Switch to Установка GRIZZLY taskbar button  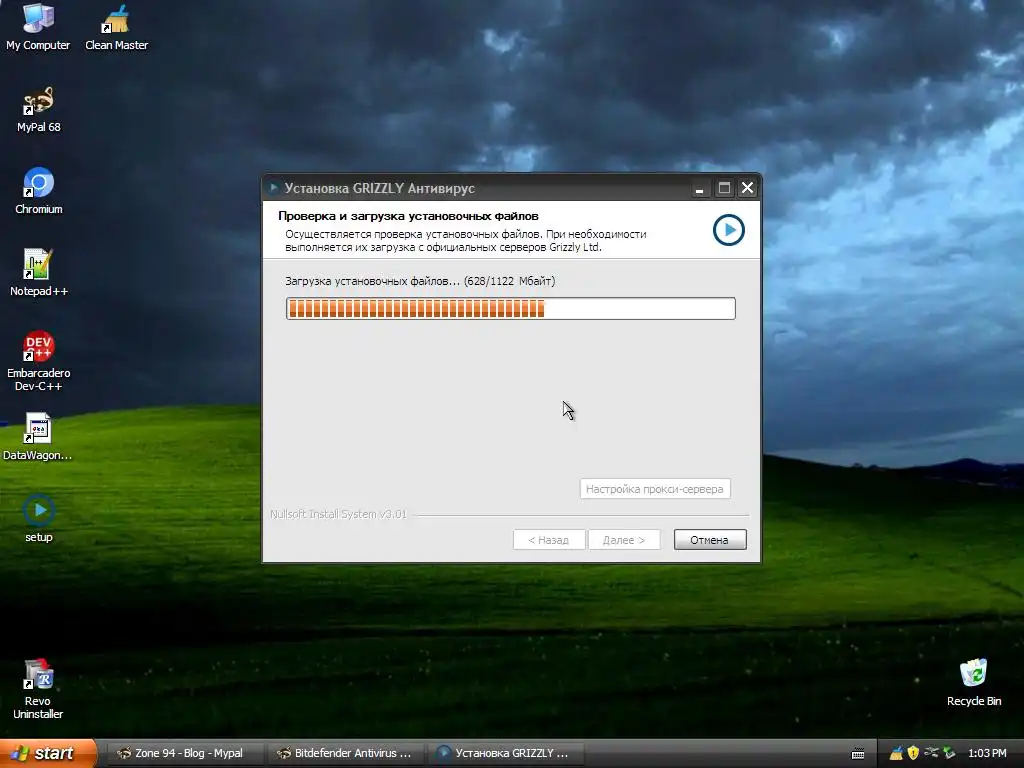coord(506,754)
